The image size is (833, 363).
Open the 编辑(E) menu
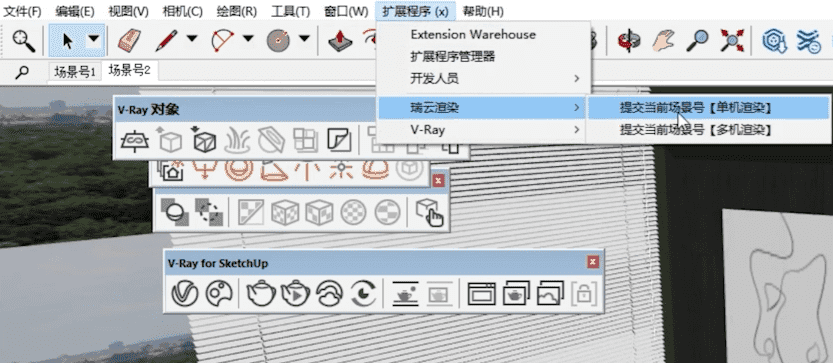(75, 11)
